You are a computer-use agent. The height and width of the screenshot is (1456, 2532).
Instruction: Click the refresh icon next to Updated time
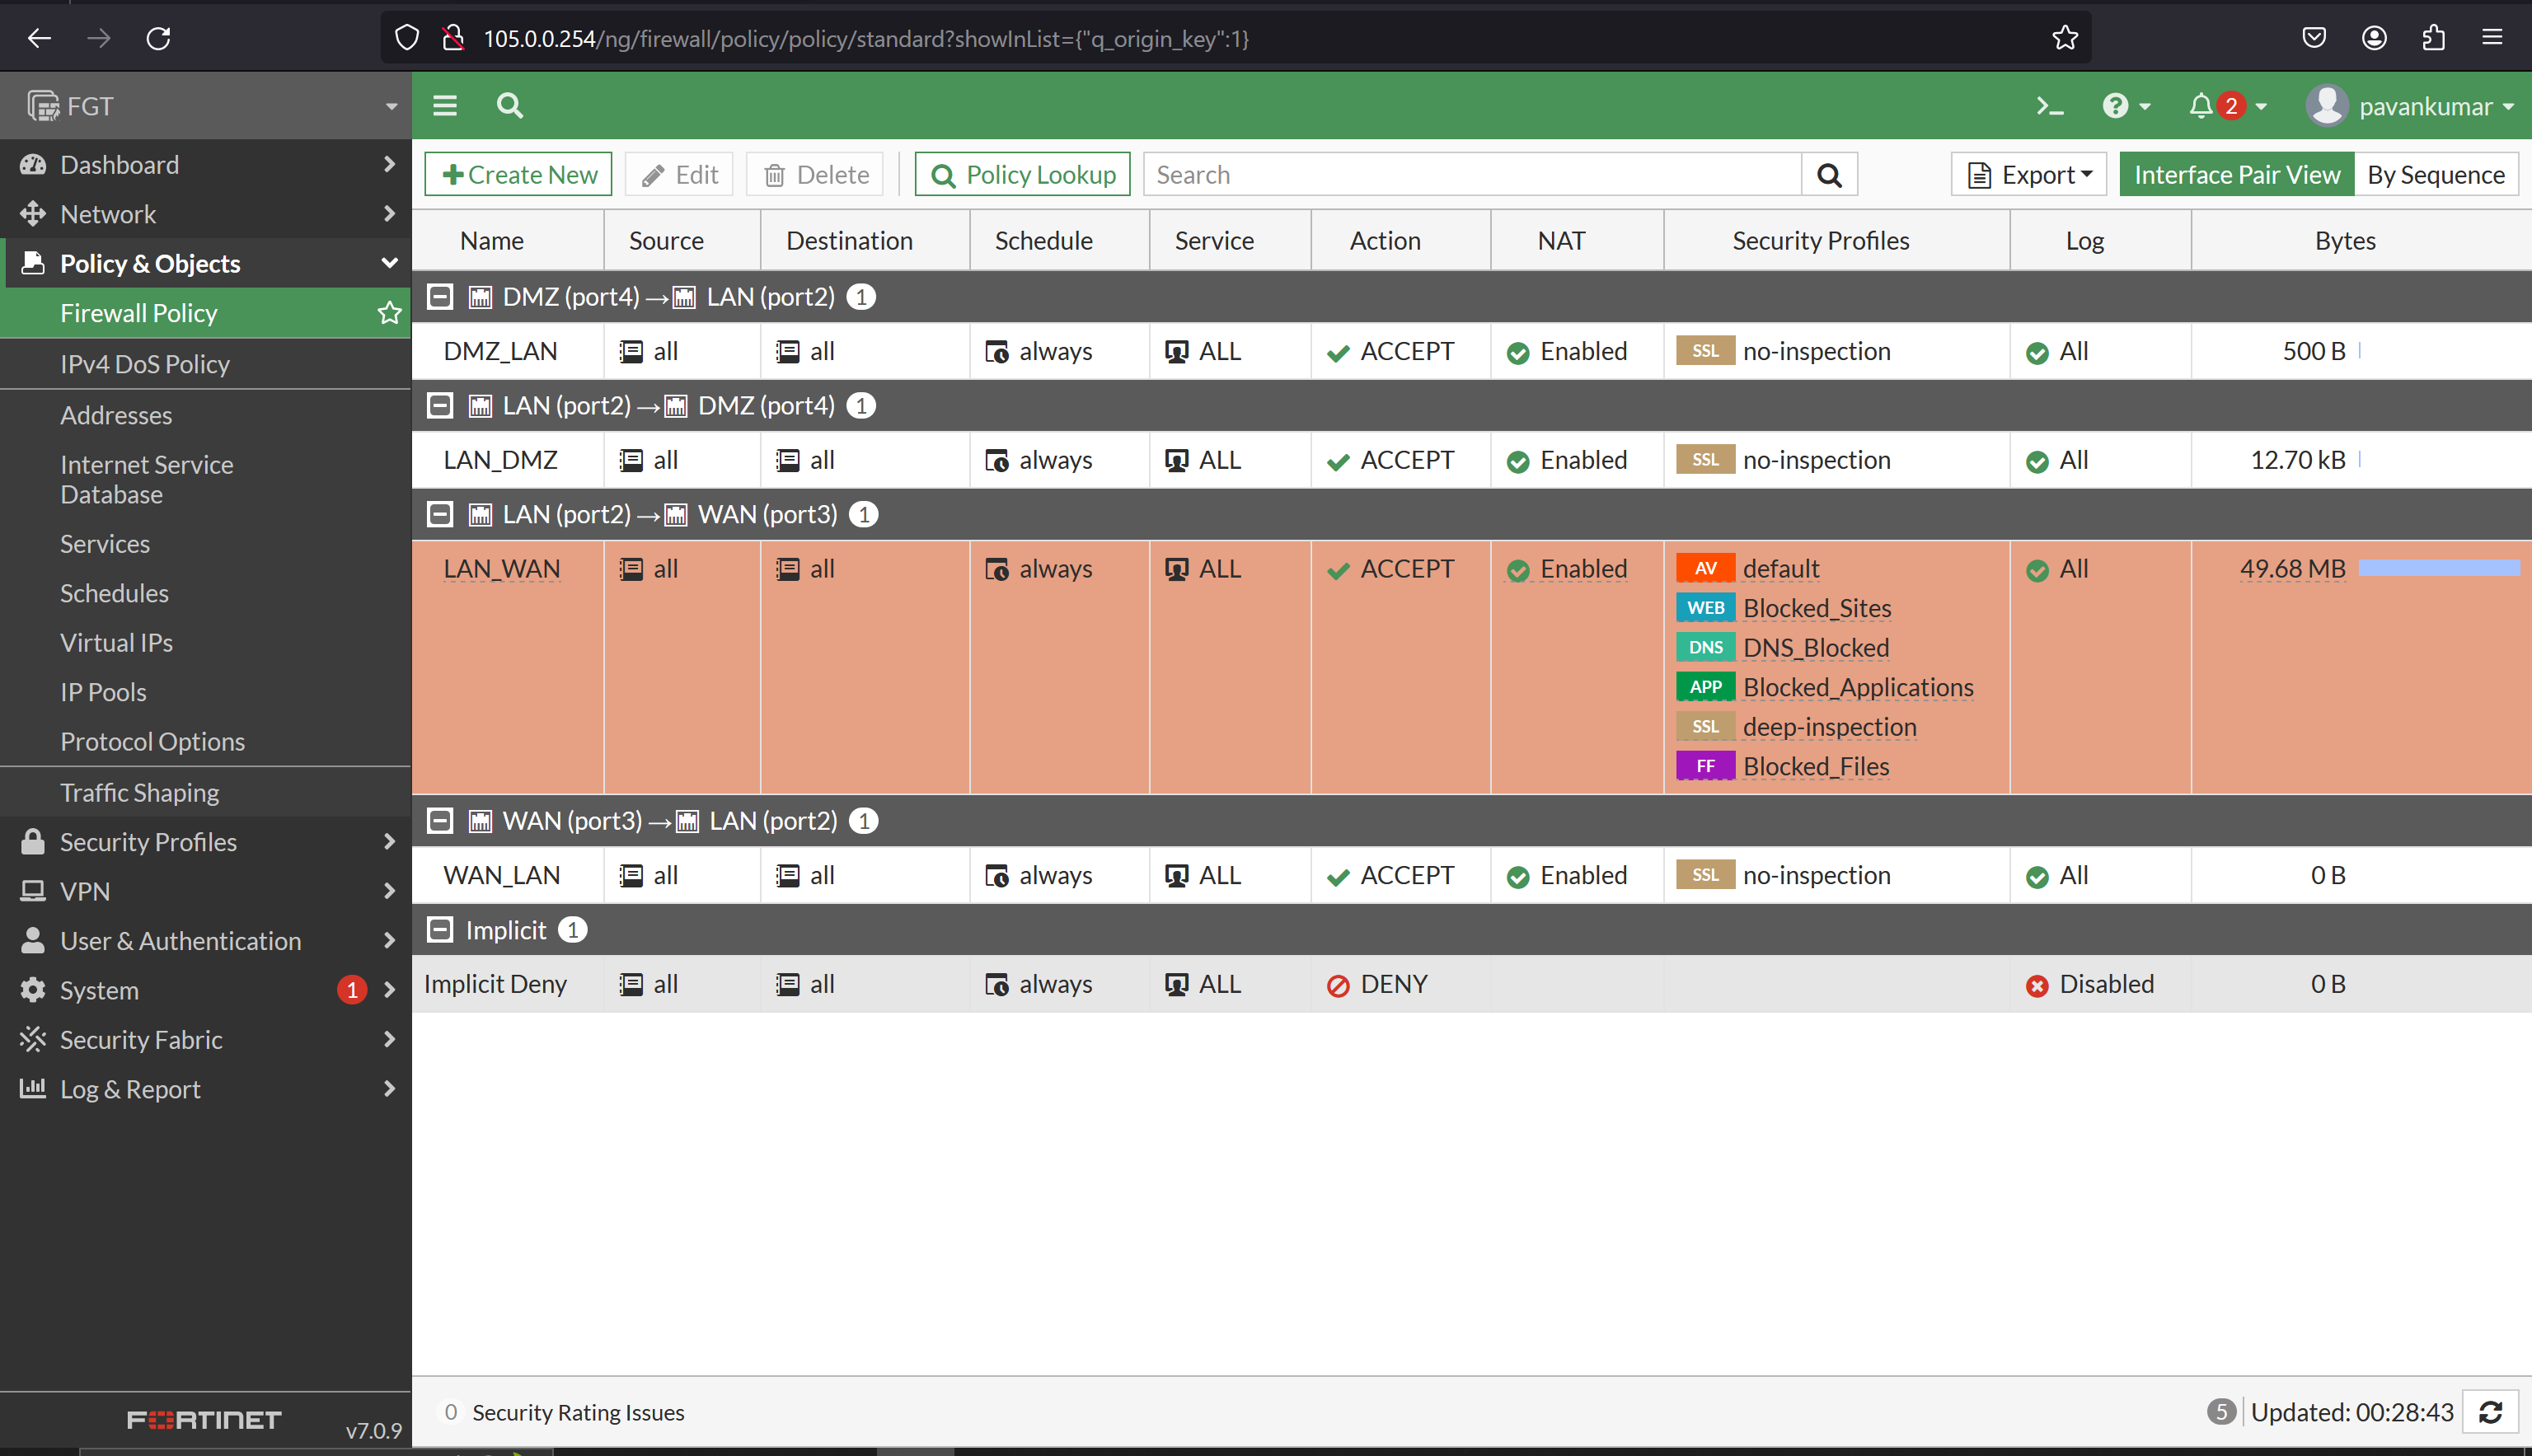pyautogui.click(x=2491, y=1412)
